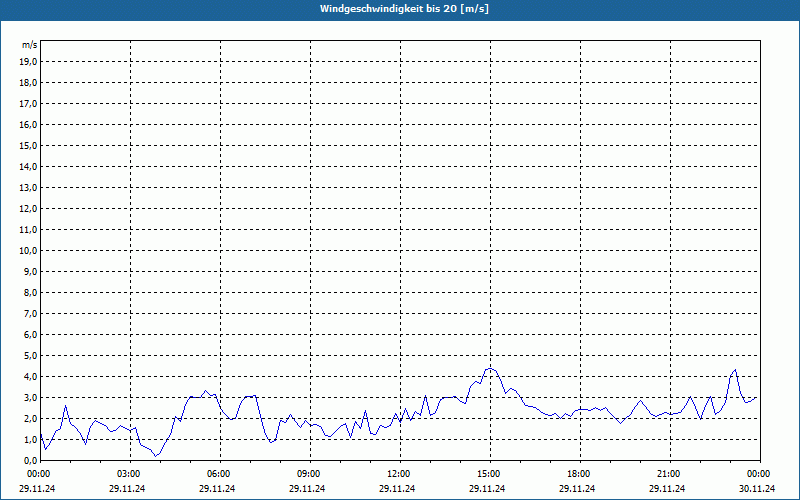The height and width of the screenshot is (500, 800).
Task: Click the lowest dip of the curve before 04:00
Action: [155, 456]
